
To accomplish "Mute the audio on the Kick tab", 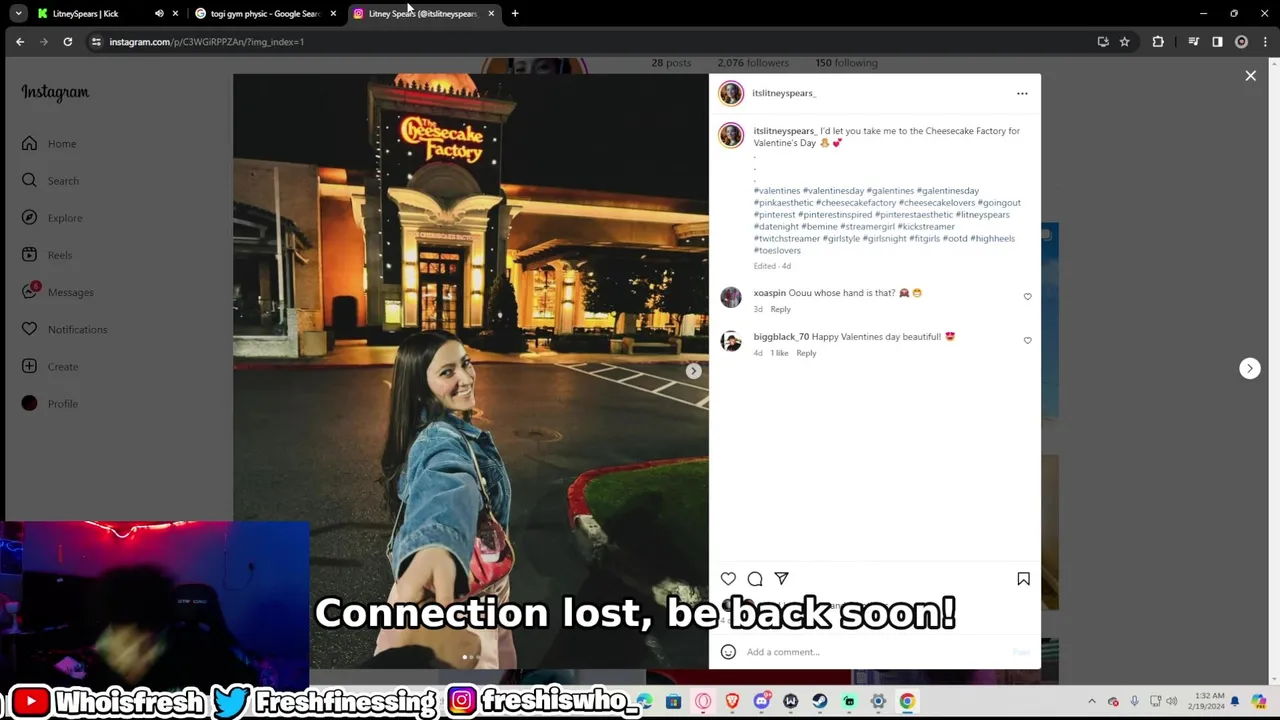I will [159, 14].
